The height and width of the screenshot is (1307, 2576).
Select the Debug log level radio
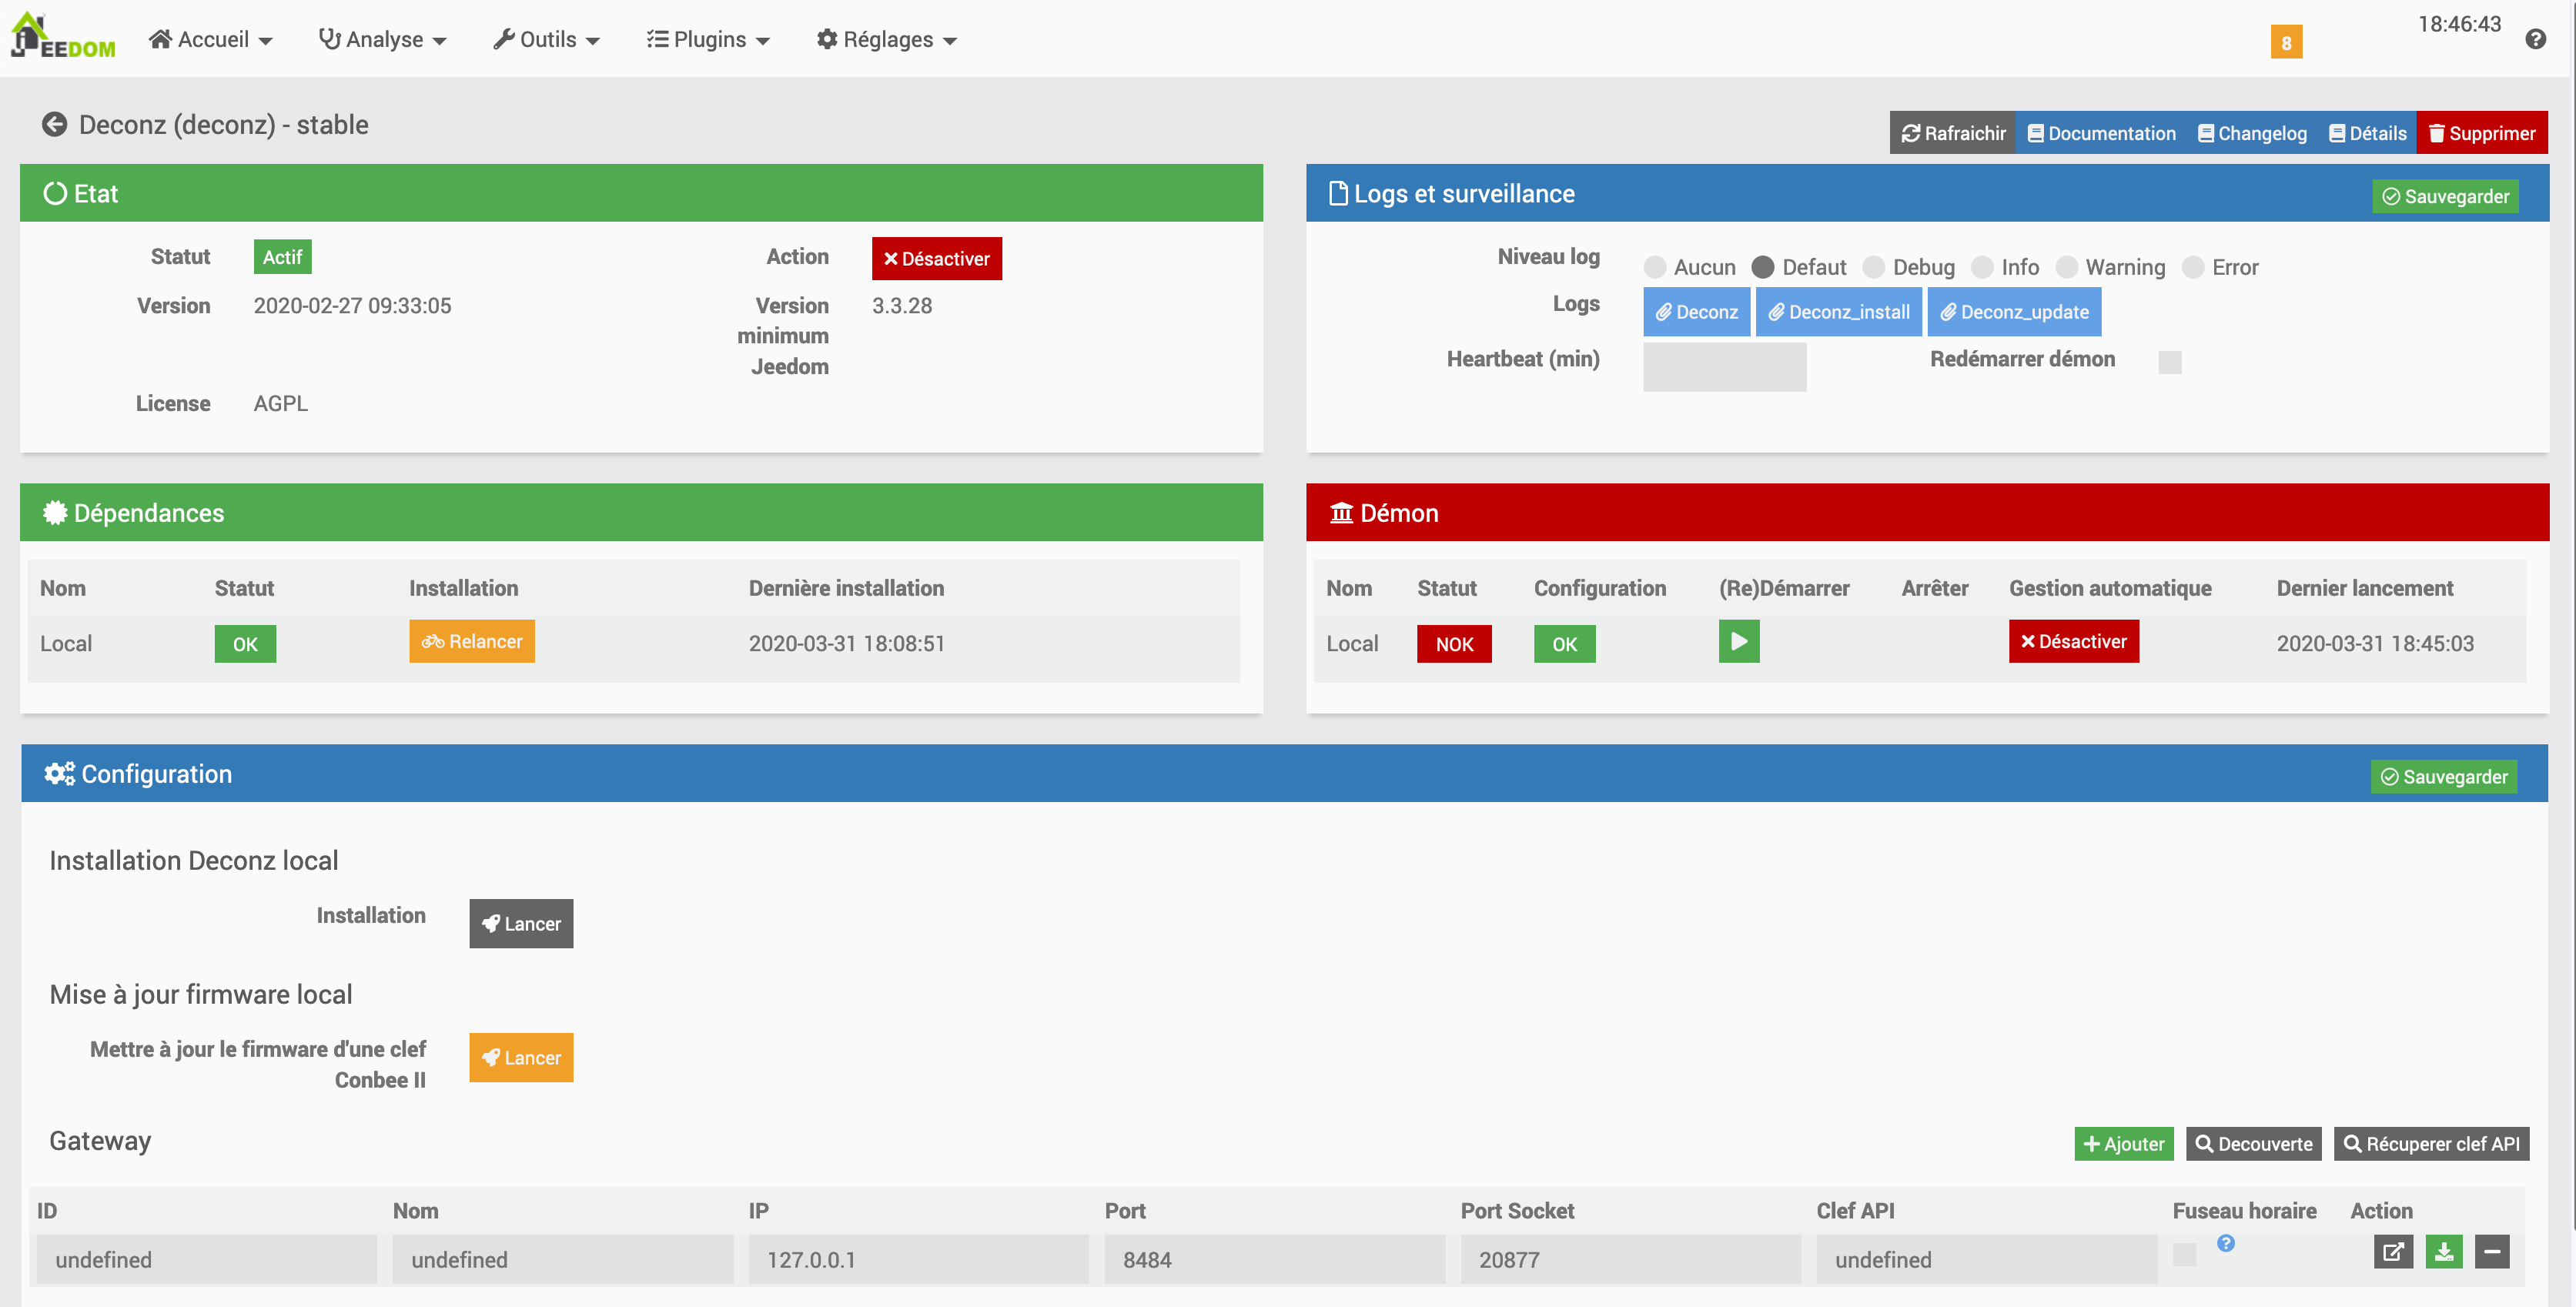click(x=1874, y=267)
